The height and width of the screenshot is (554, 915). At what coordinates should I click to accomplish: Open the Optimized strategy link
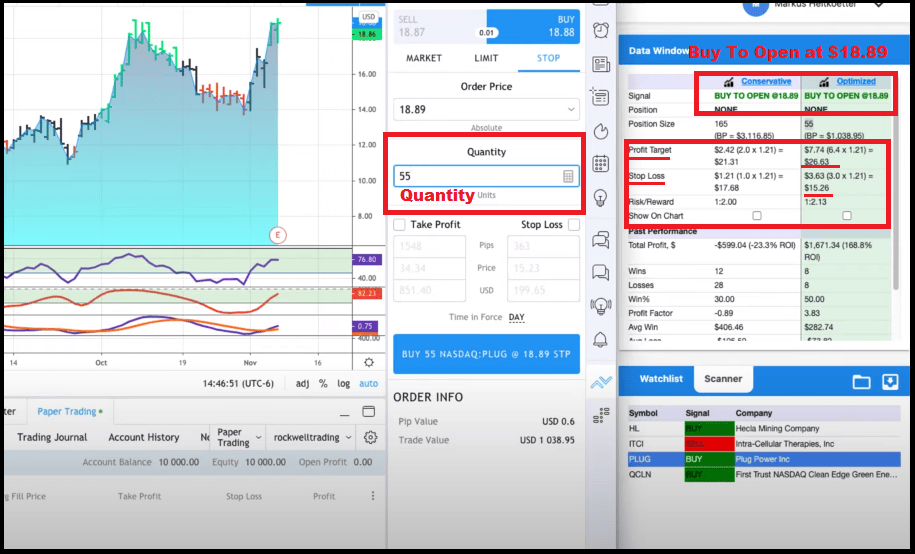pos(855,82)
